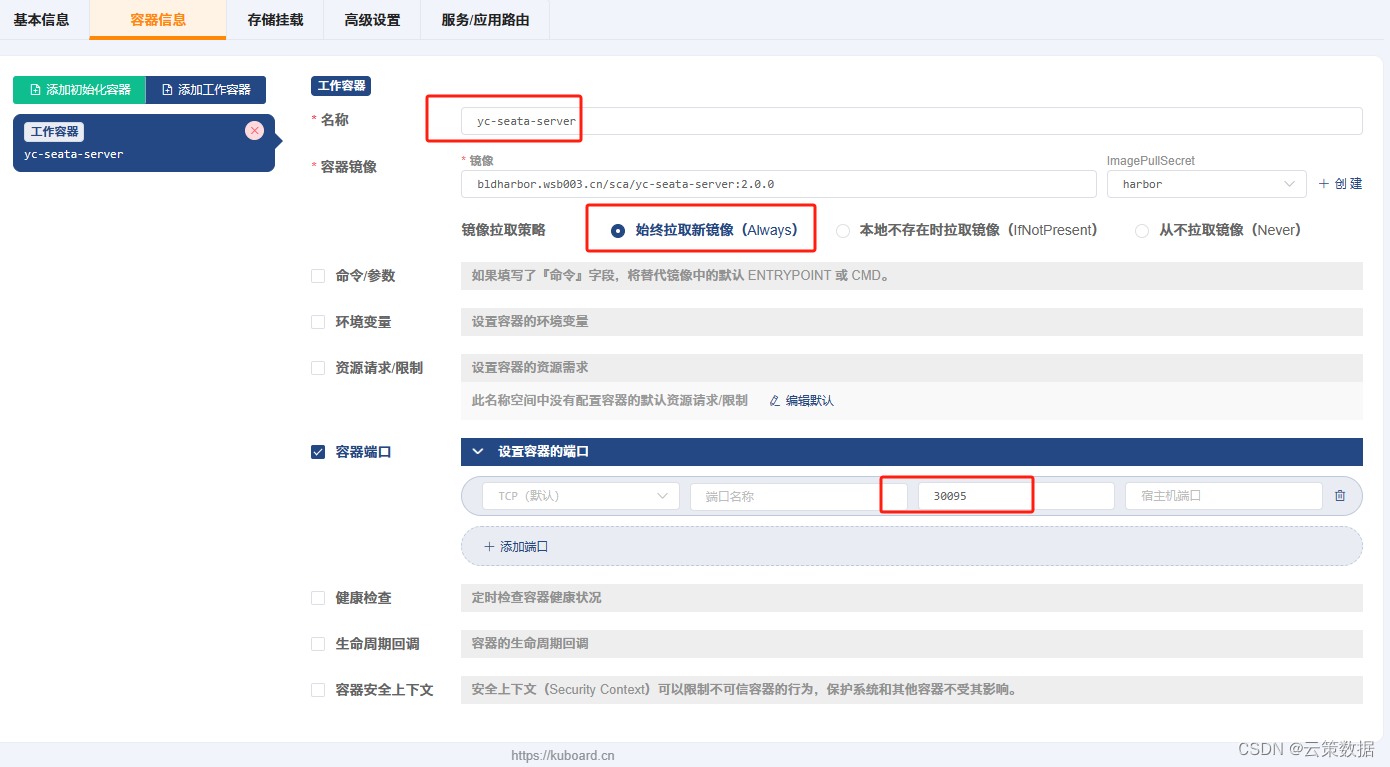The width and height of the screenshot is (1390, 767).
Task: Click the 容器的生命周期回调 bar
Action: click(x=911, y=644)
